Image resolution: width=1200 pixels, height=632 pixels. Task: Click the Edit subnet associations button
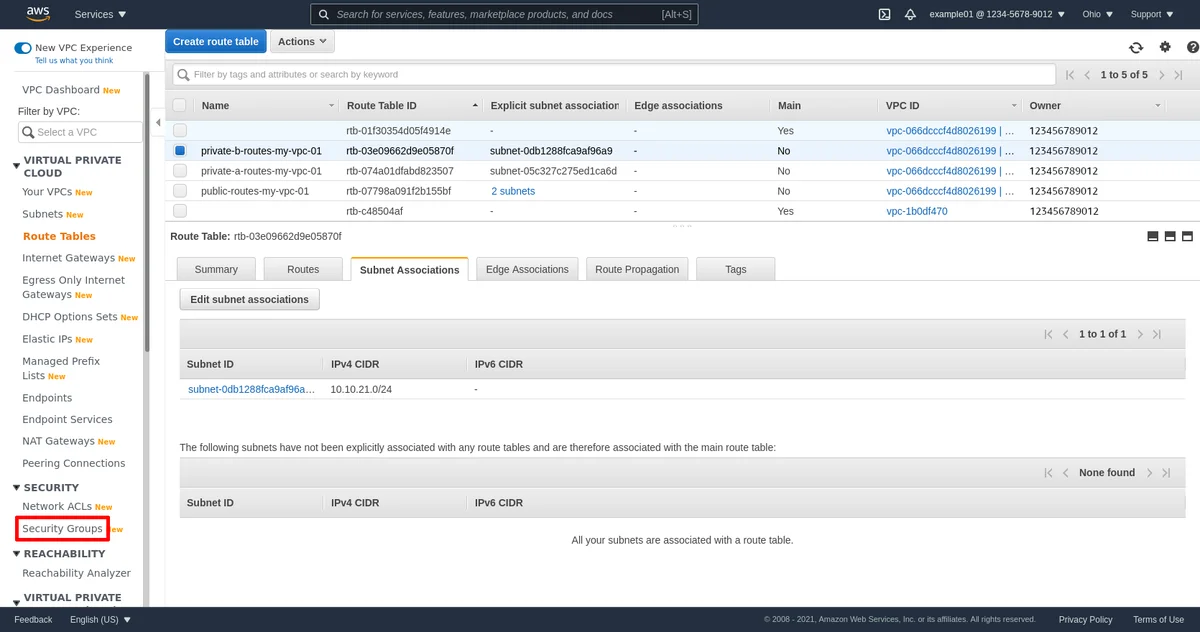pyautogui.click(x=249, y=299)
